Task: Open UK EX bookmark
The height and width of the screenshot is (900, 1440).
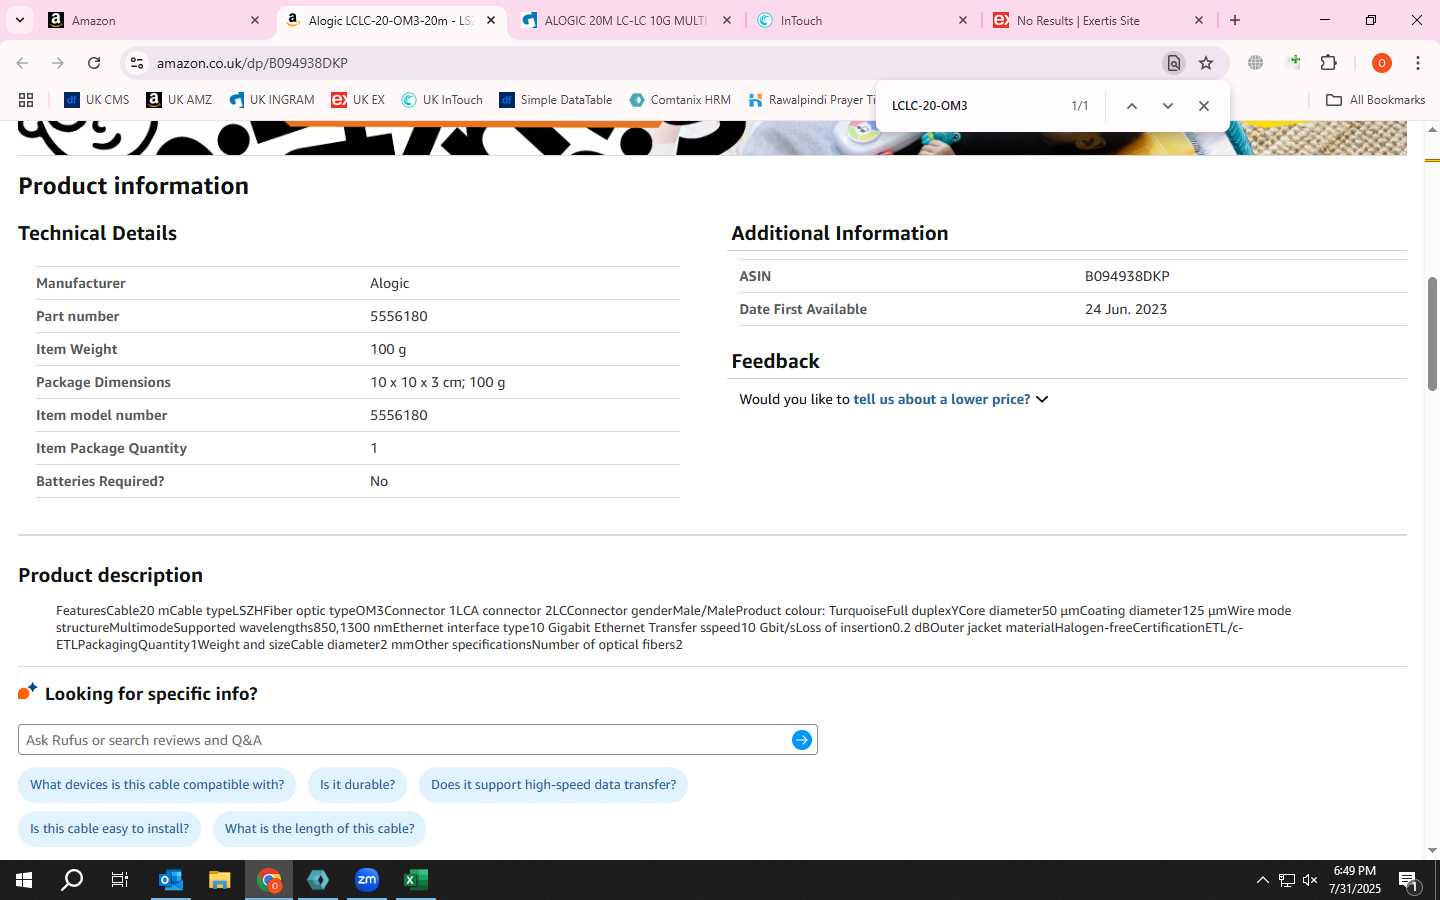Action: 358,100
